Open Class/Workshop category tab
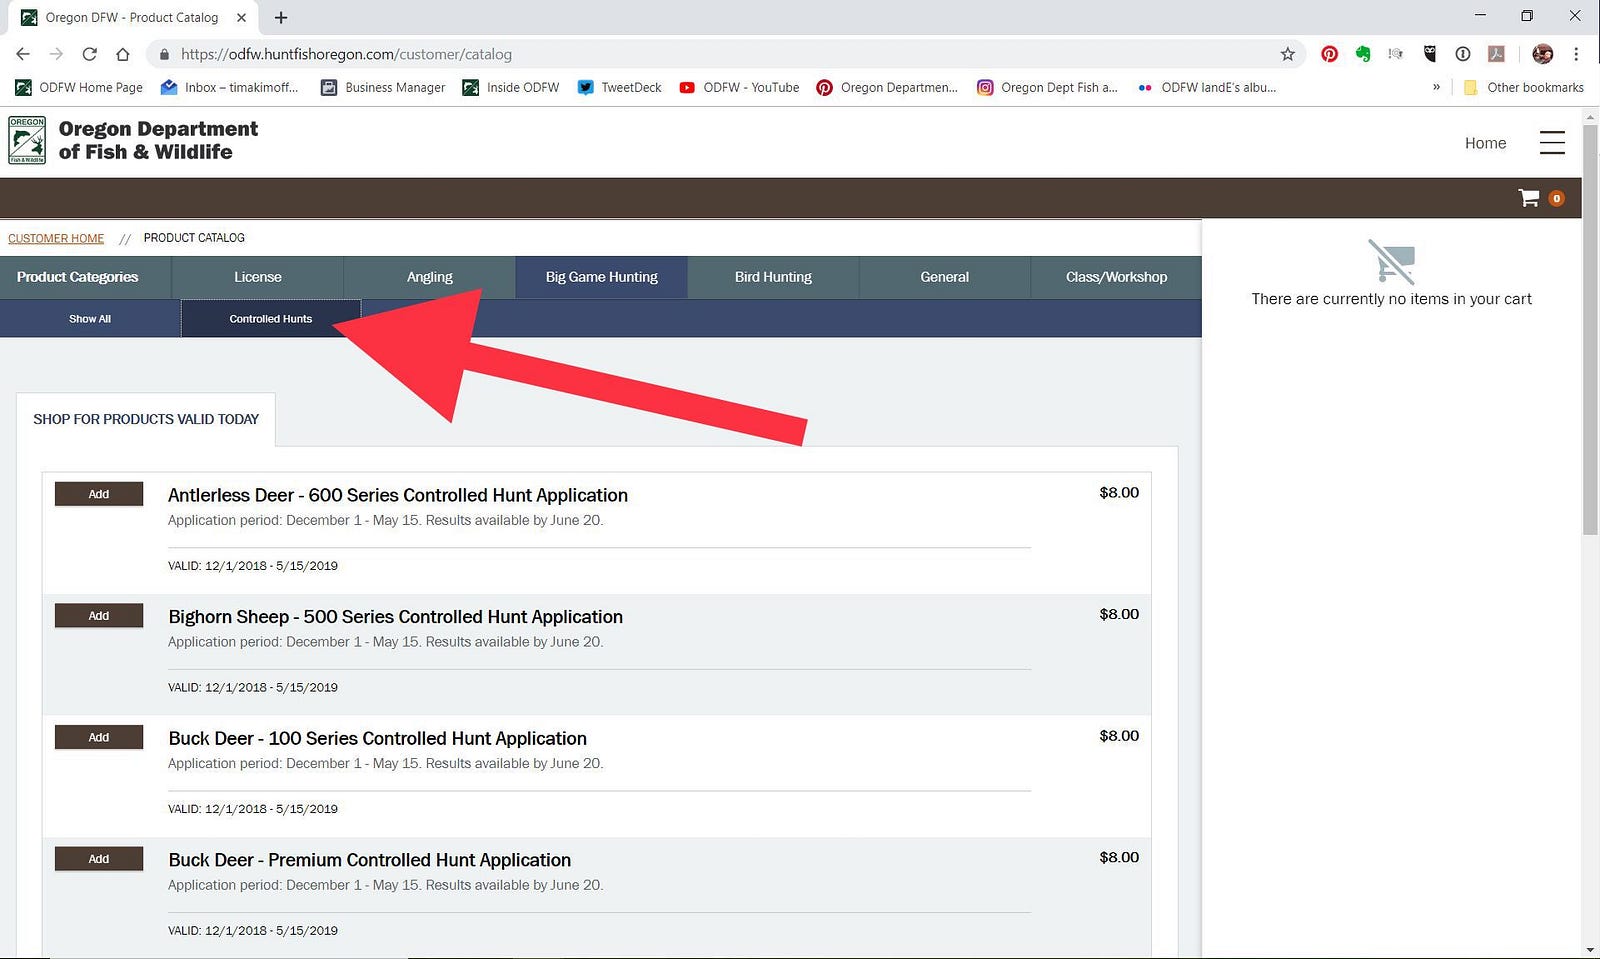 1116,277
